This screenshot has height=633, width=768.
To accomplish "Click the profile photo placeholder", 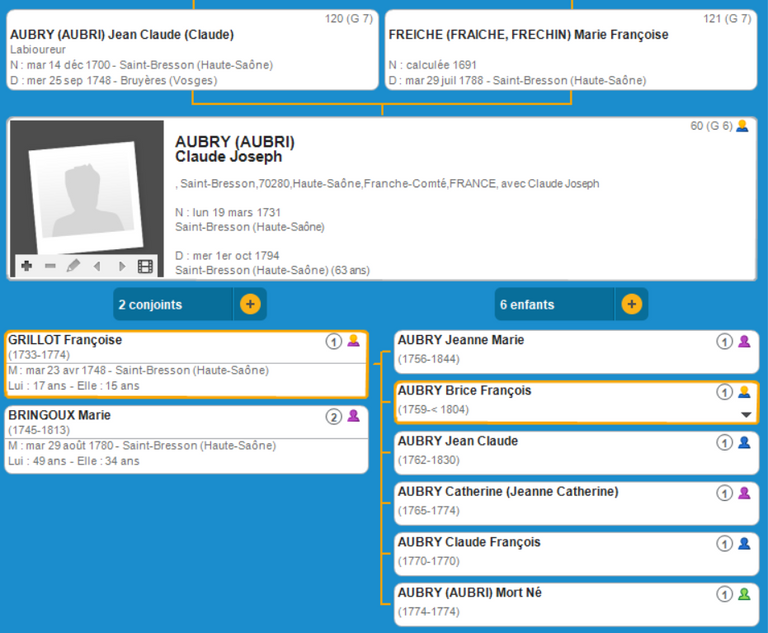I will coord(86,195).
